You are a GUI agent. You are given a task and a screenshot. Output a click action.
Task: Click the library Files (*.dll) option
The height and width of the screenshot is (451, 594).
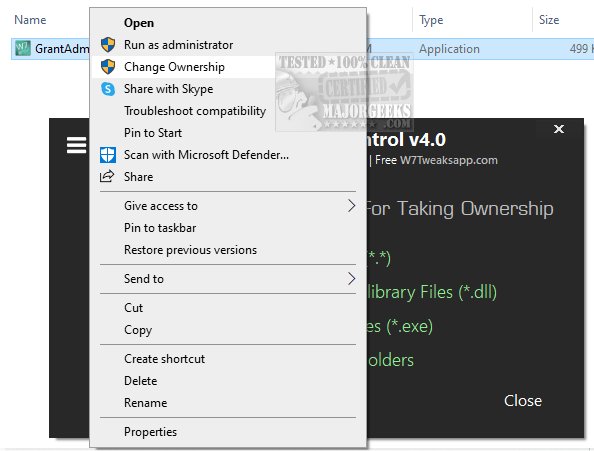click(x=432, y=292)
